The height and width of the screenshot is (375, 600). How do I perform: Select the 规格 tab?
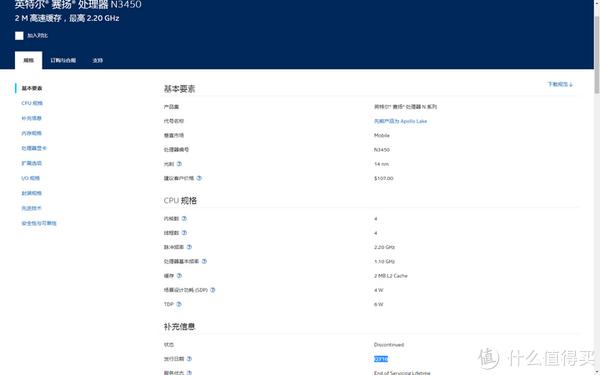[29, 60]
